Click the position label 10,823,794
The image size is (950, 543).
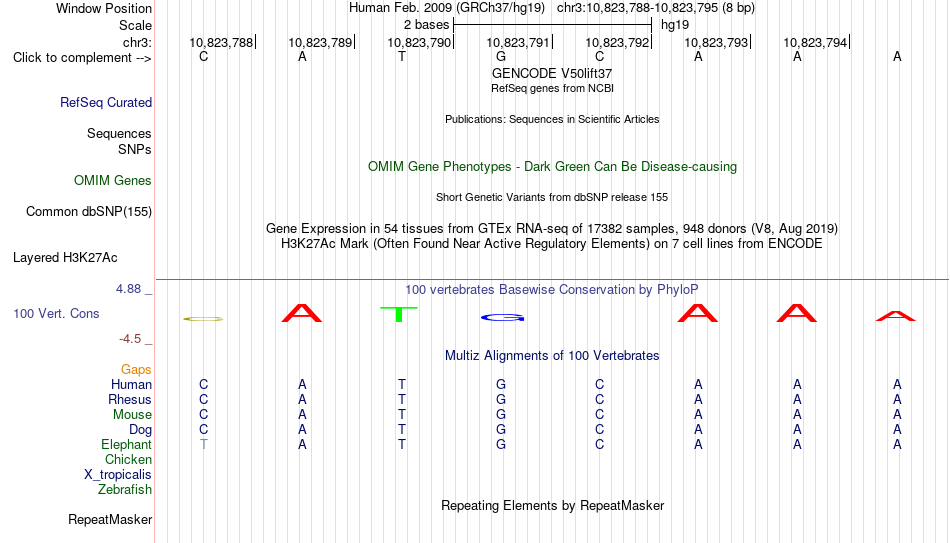pyautogui.click(x=815, y=42)
